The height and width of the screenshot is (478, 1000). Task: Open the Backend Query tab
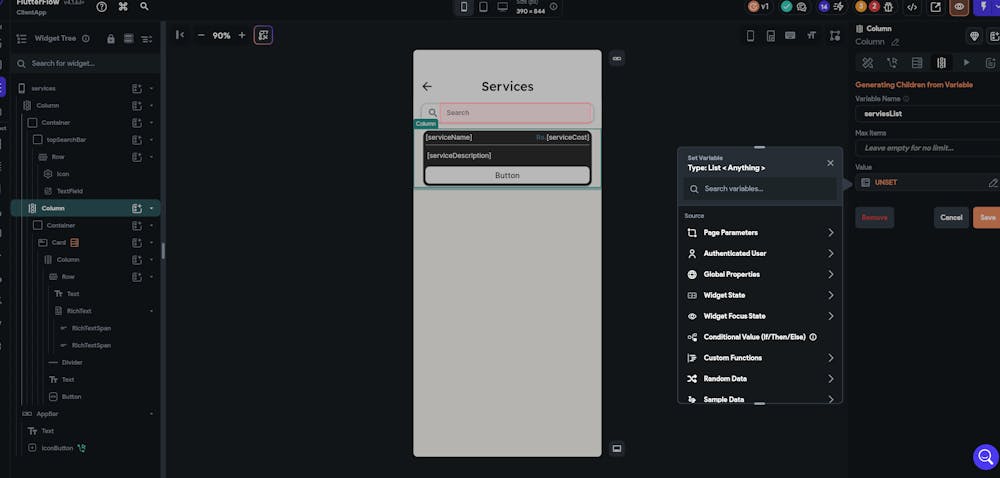tap(917, 62)
